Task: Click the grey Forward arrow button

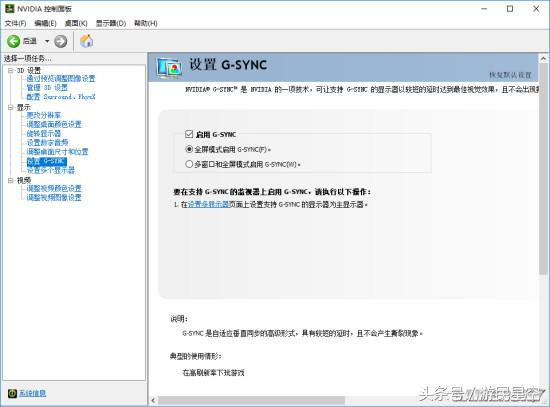Action: (60, 41)
